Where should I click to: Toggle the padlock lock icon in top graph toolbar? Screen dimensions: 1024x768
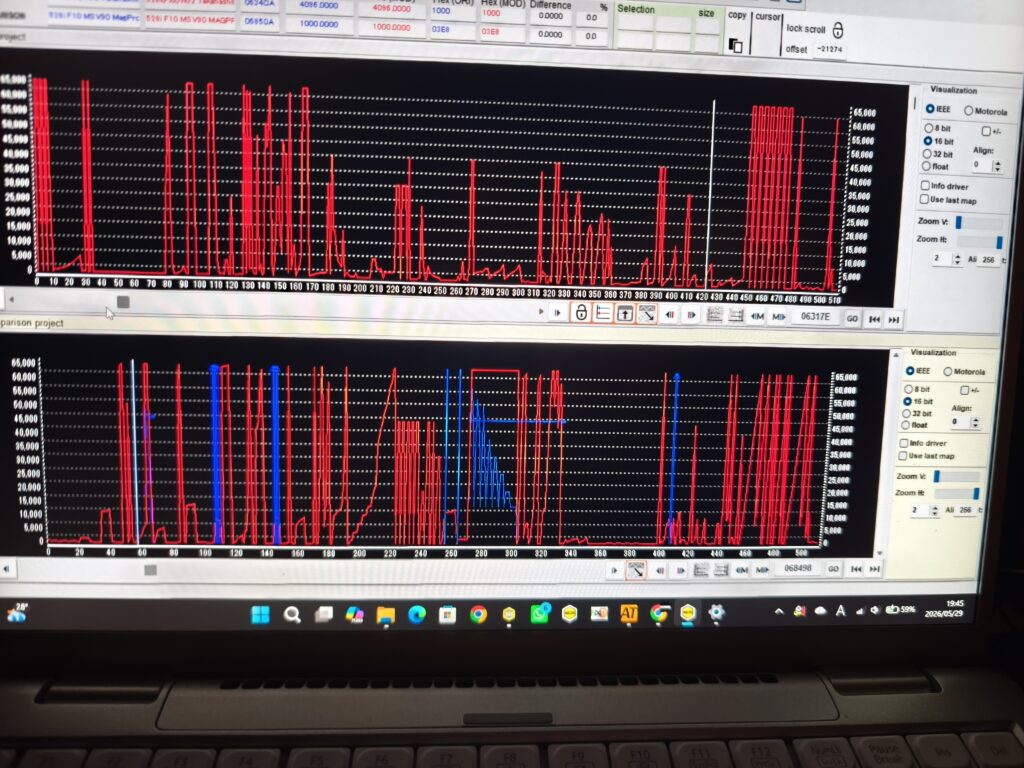tap(581, 313)
